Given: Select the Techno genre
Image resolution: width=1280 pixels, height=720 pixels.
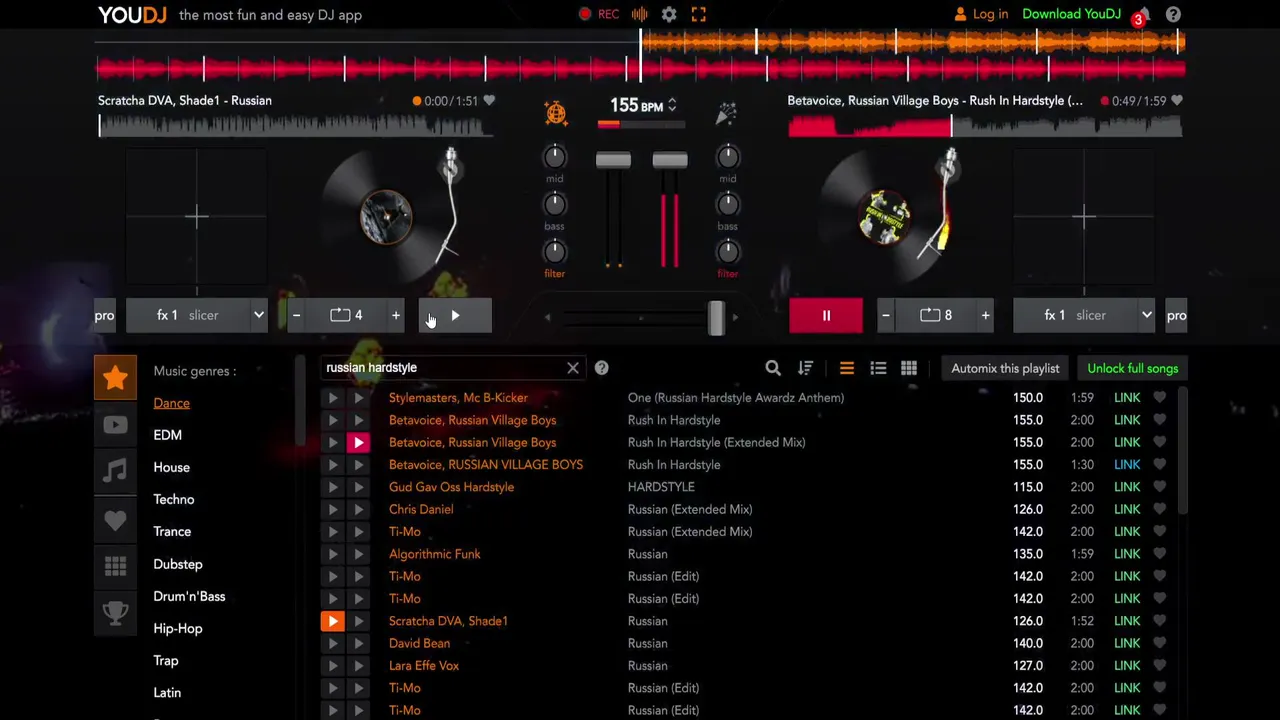Looking at the screenshot, I should (174, 499).
